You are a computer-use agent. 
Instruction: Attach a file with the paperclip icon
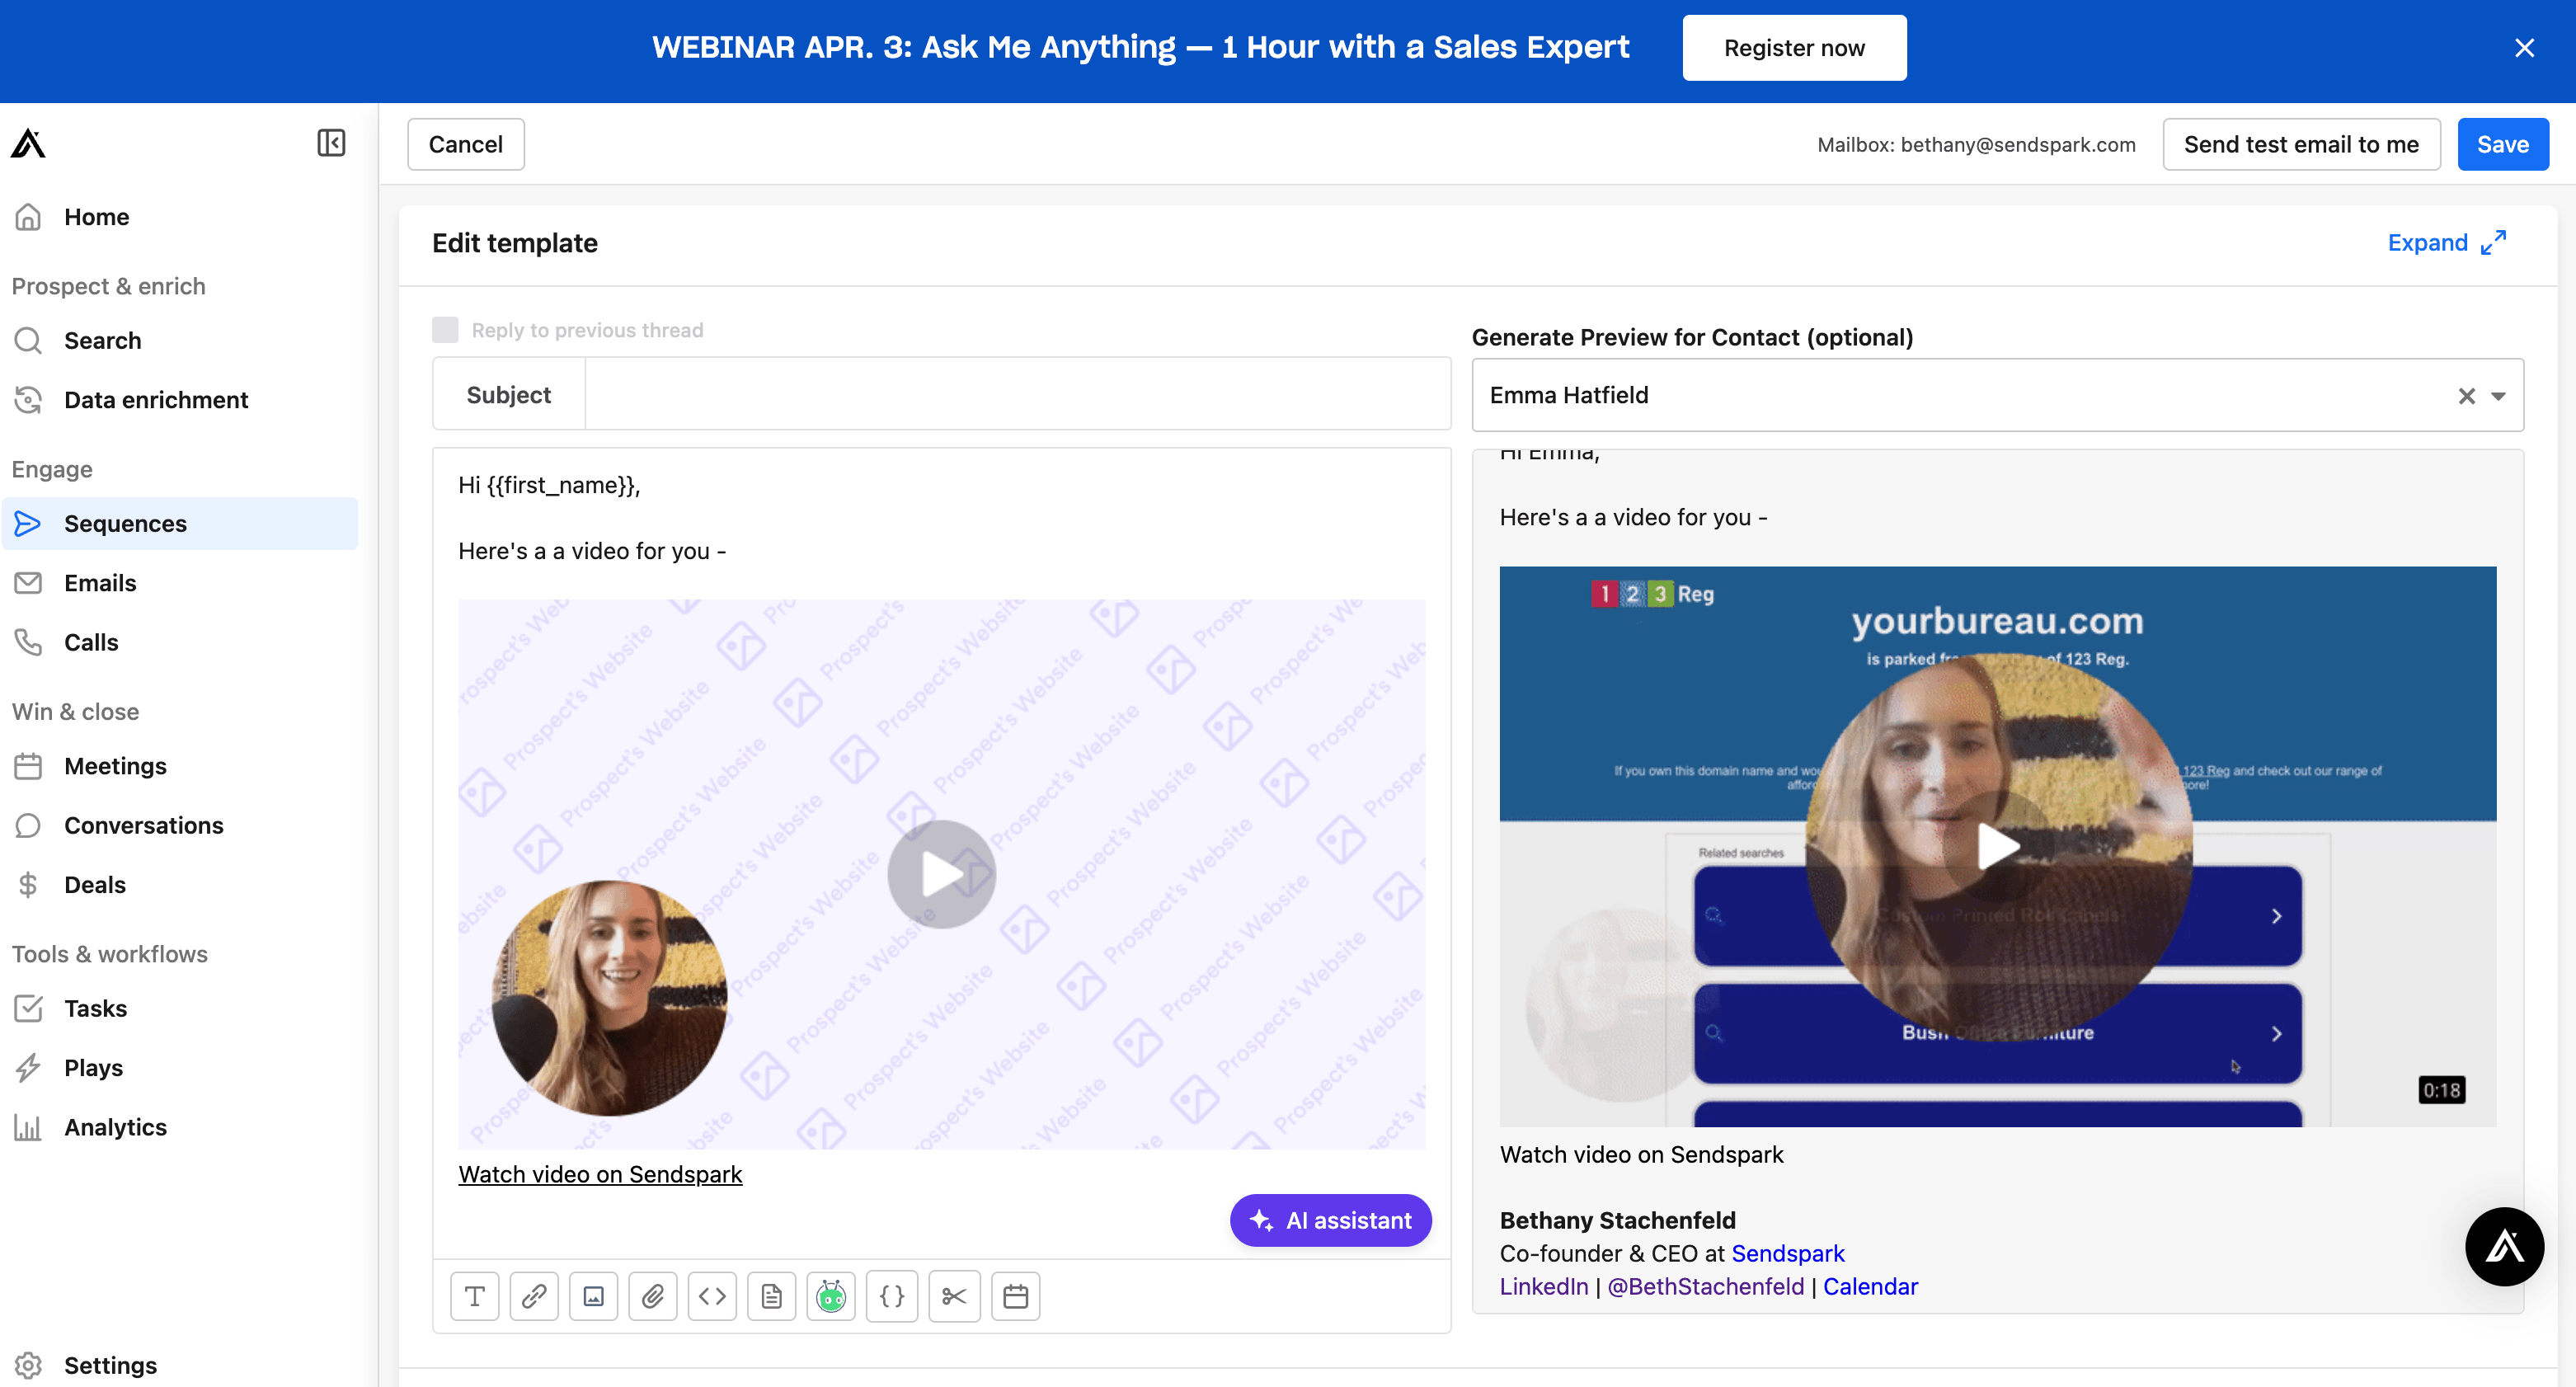(653, 1296)
